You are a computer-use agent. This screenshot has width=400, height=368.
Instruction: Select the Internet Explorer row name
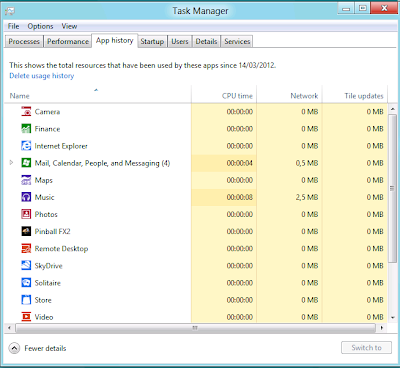pyautogui.click(x=61, y=146)
